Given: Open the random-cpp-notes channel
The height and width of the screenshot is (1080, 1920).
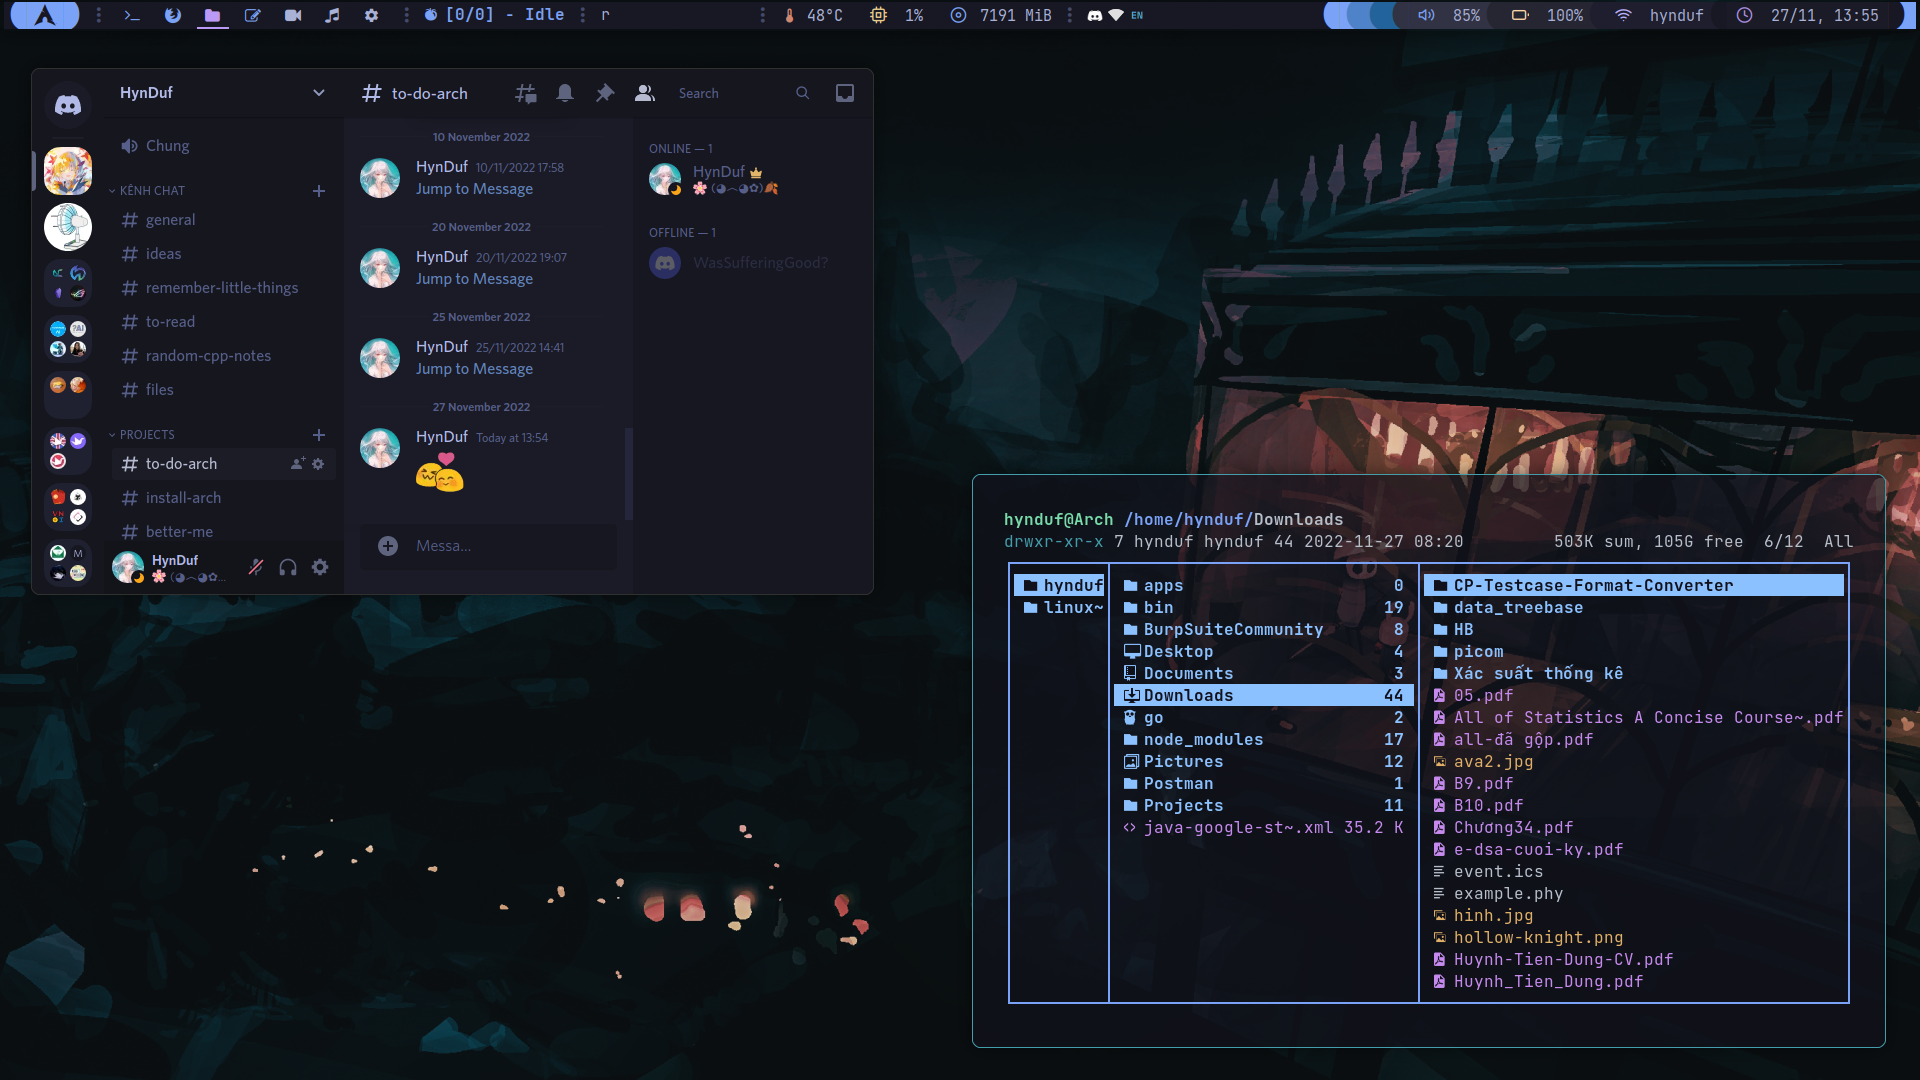Looking at the screenshot, I should pos(208,356).
